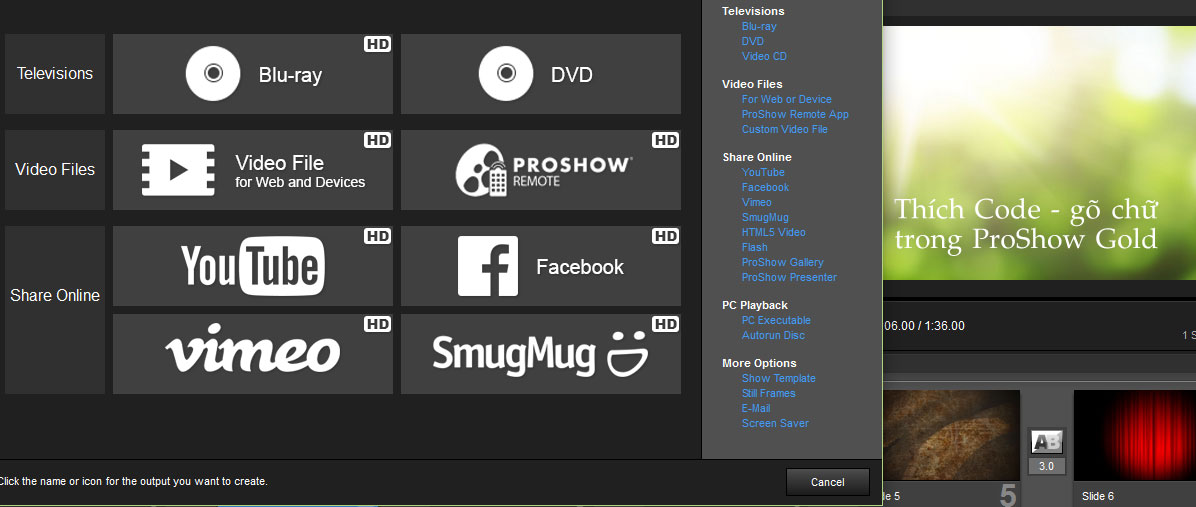The height and width of the screenshot is (507, 1196).
Task: Click the Share Online category label
Action: 55,310
